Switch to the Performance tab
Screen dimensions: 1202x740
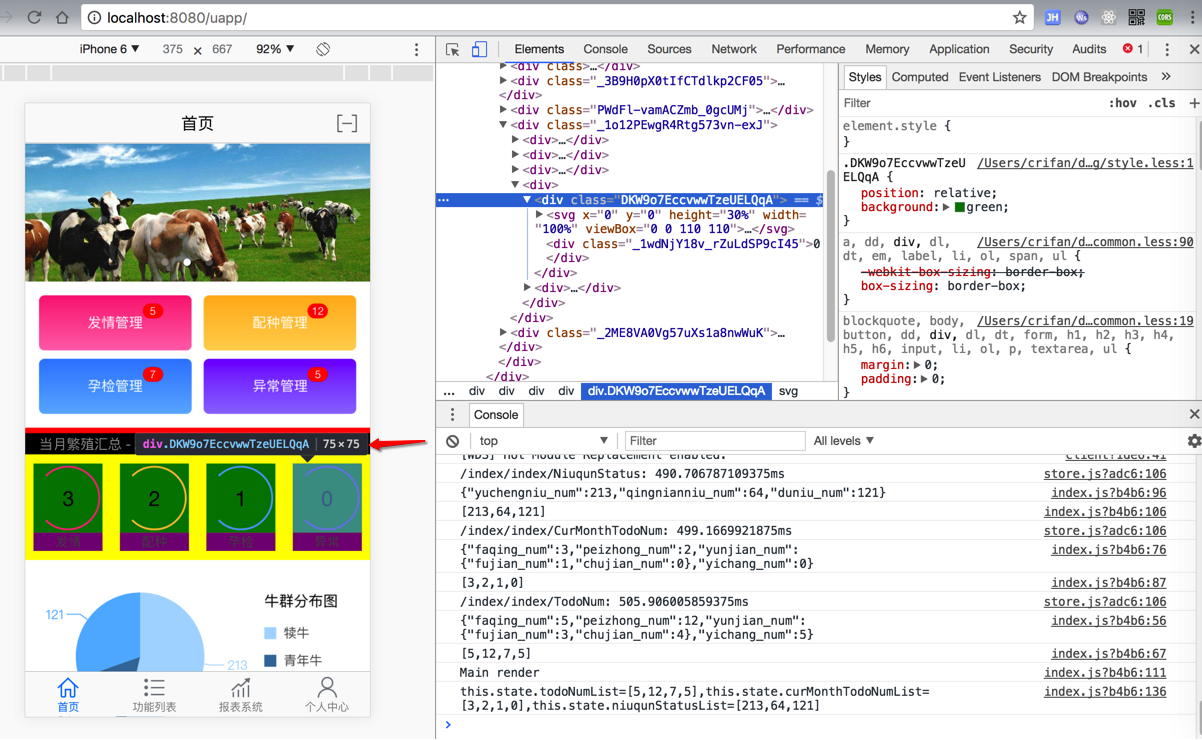[810, 49]
